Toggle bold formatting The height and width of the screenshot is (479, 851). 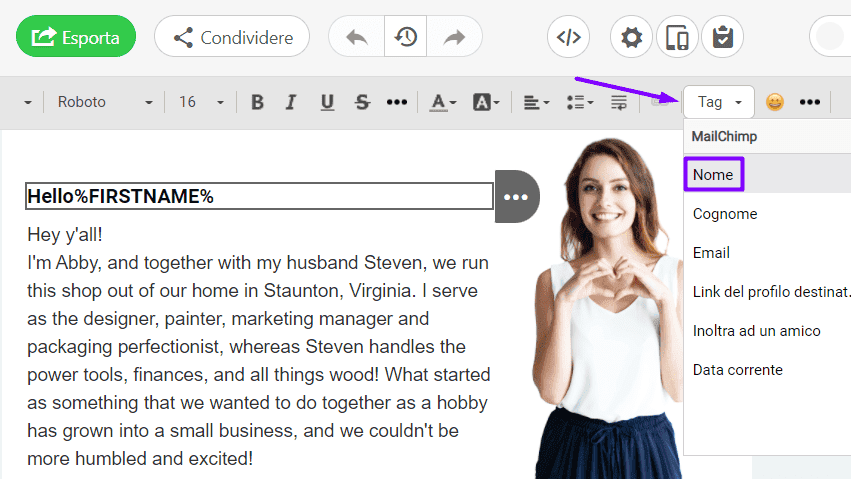257,102
